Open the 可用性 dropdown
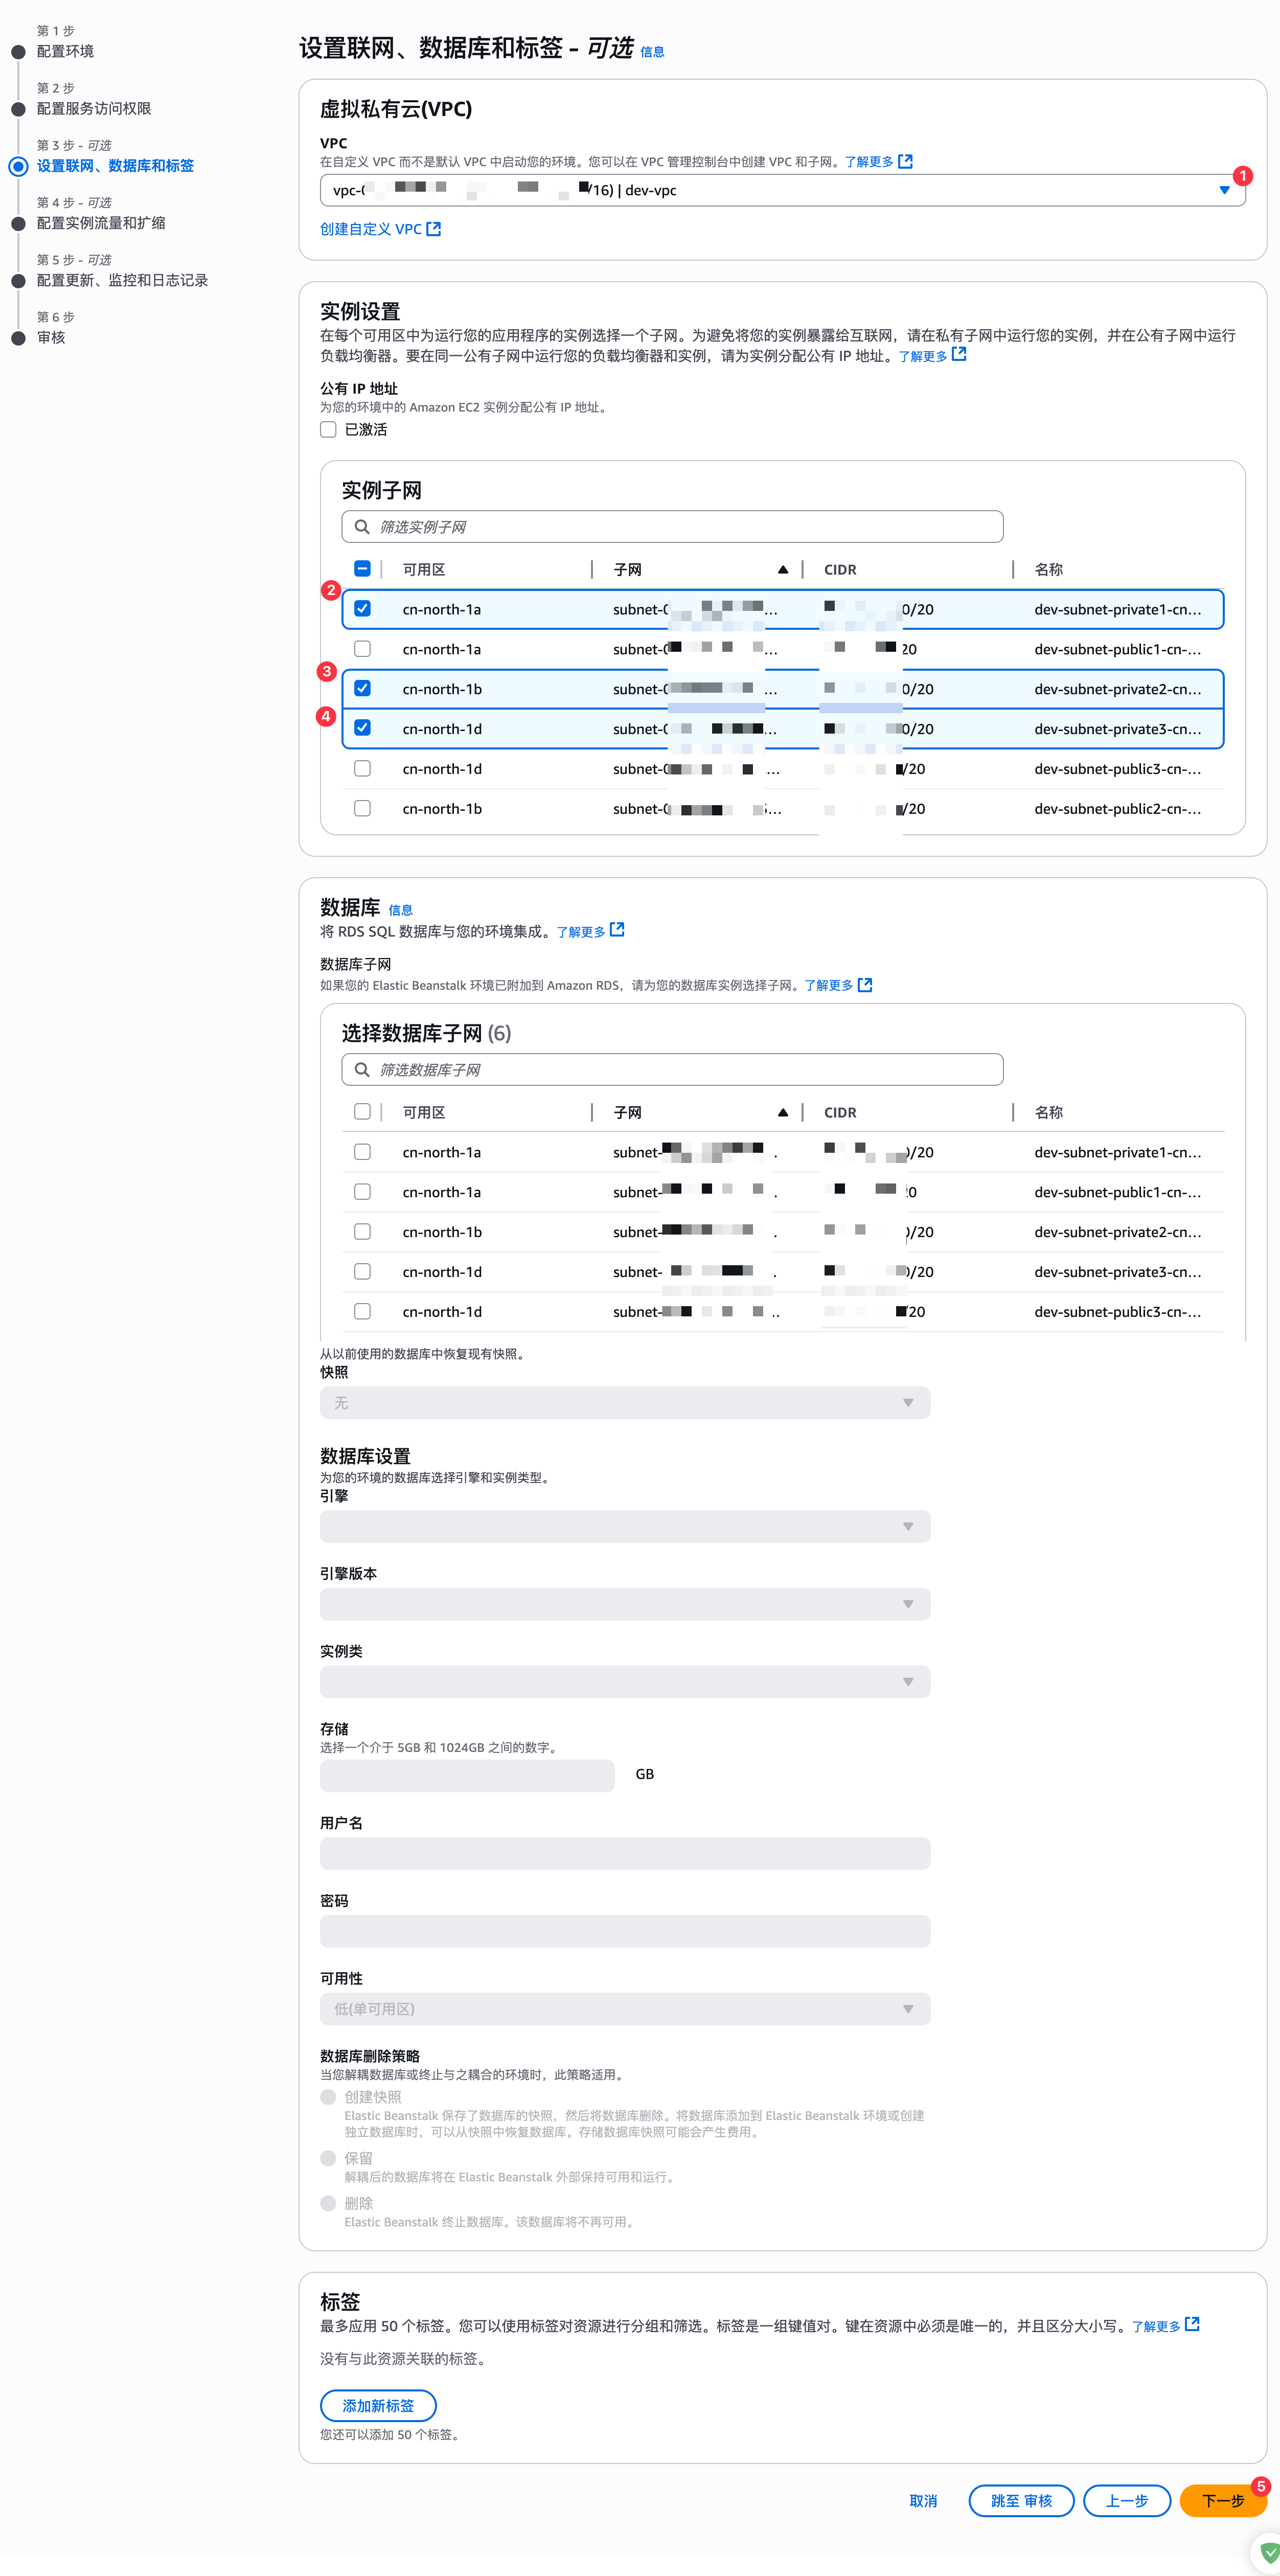The width and height of the screenshot is (1280, 2576). pyautogui.click(x=625, y=2009)
